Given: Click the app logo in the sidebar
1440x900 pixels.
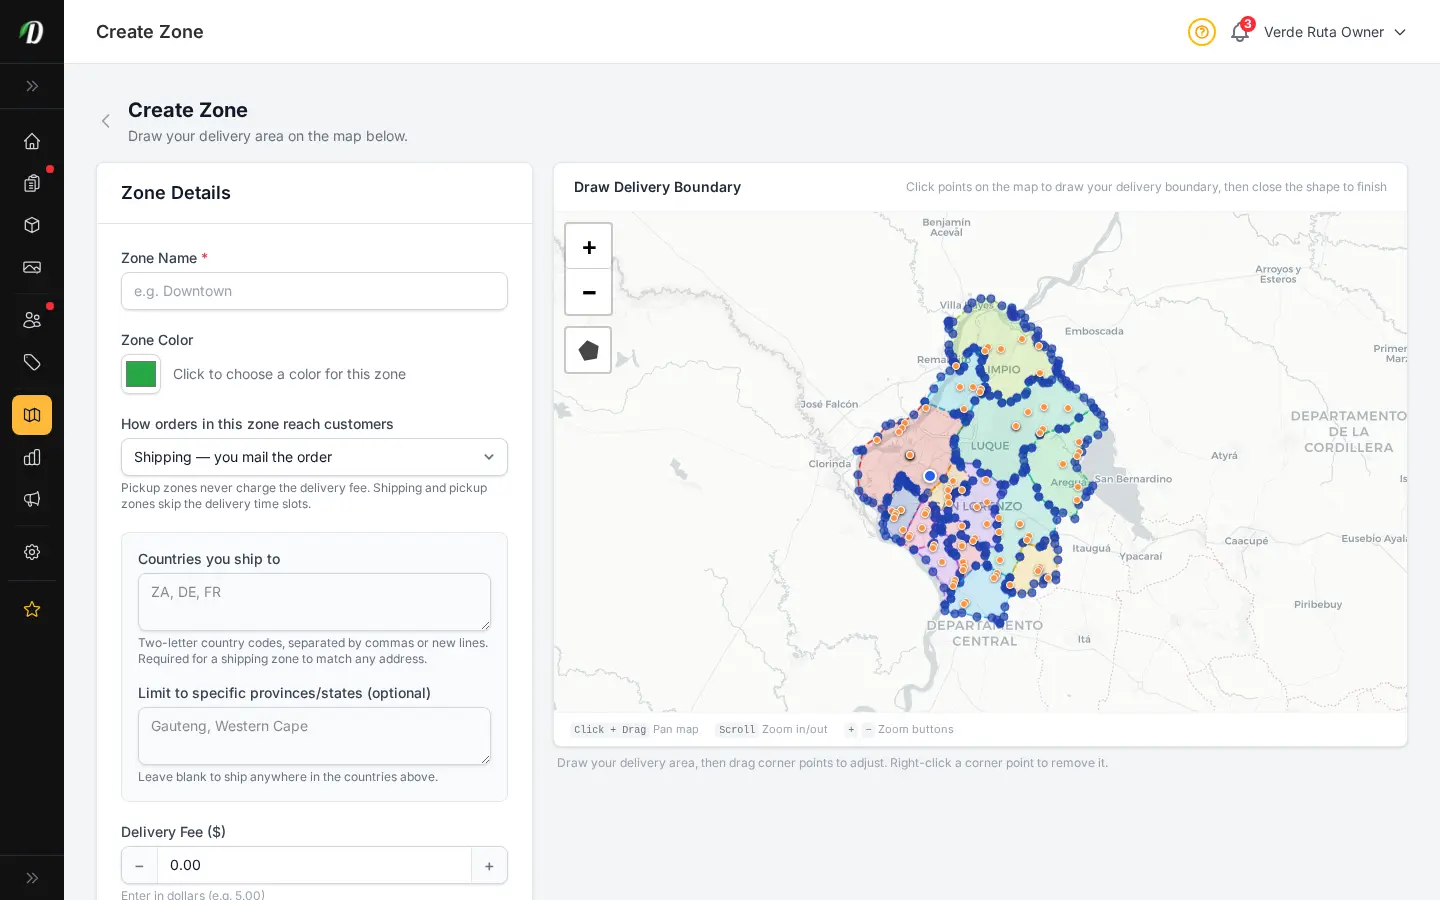Looking at the screenshot, I should (x=32, y=32).
